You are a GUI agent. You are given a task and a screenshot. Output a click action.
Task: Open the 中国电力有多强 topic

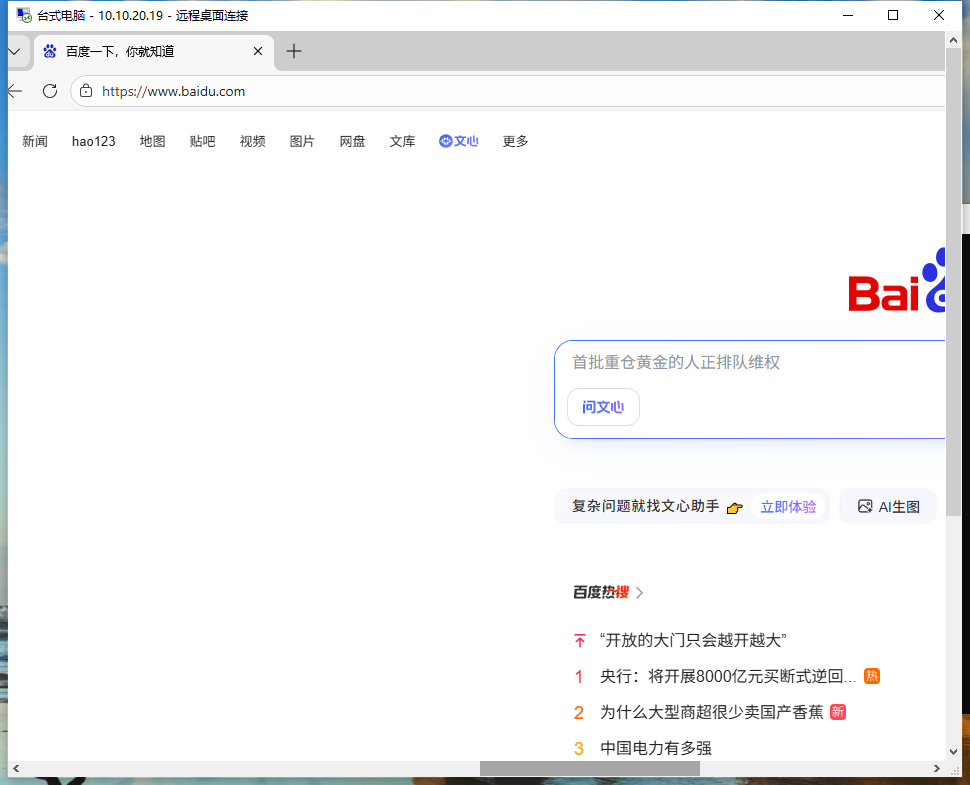click(656, 749)
